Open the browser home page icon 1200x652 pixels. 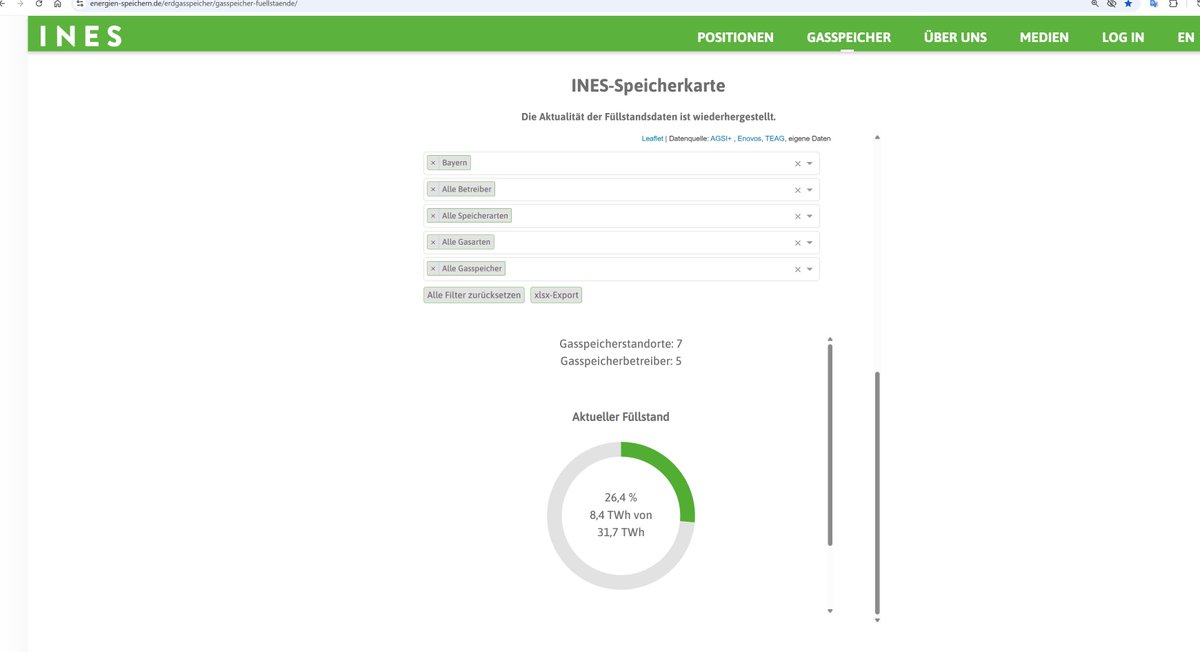(x=58, y=4)
